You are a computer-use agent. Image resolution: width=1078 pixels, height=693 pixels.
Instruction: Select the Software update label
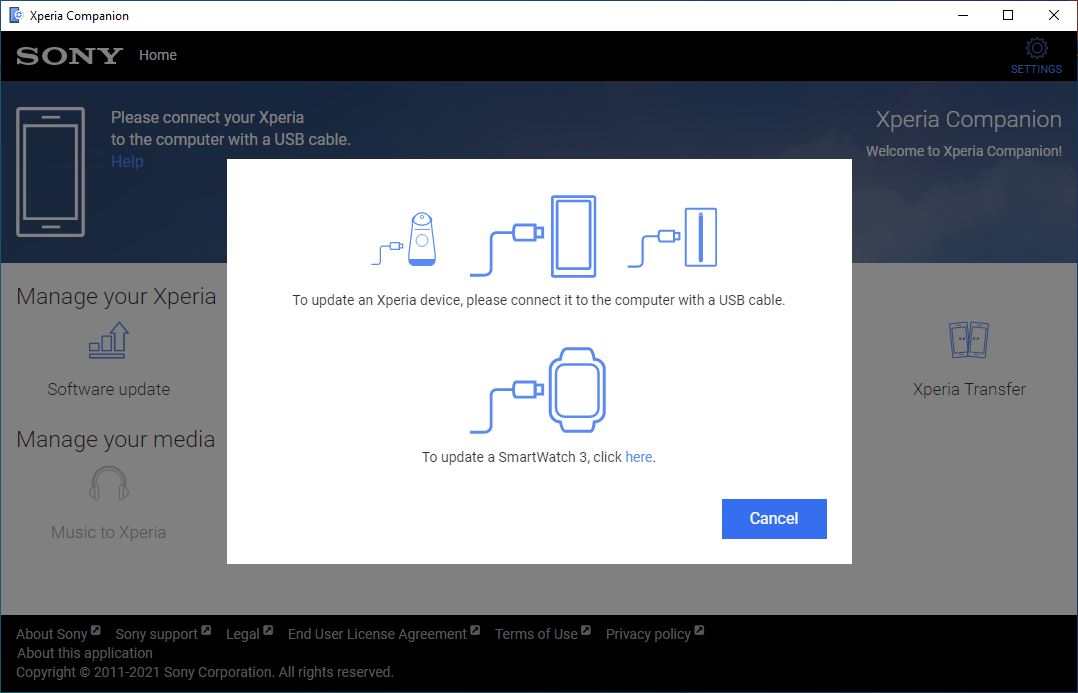(x=109, y=389)
